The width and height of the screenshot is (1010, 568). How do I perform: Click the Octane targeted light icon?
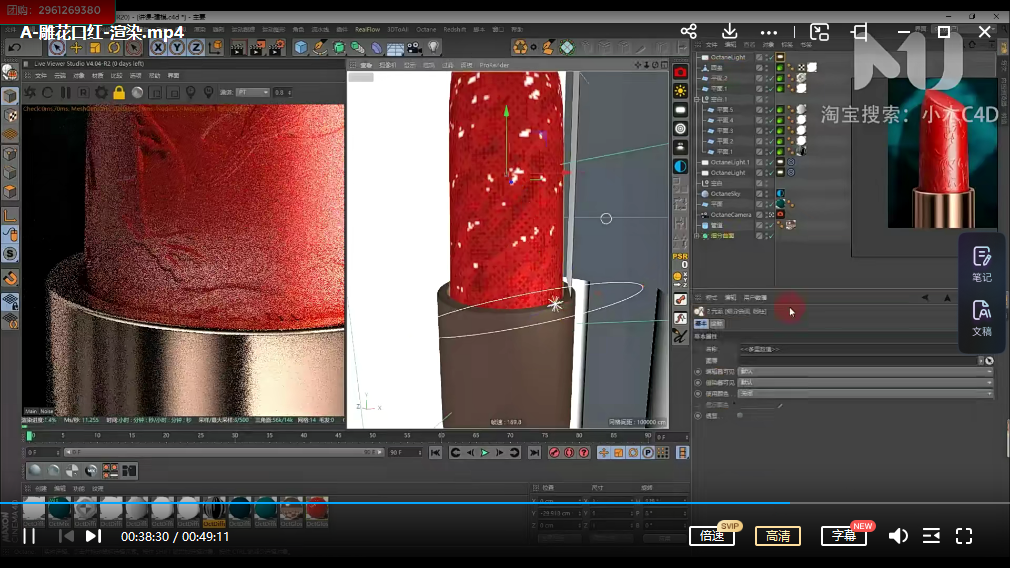tap(680, 129)
